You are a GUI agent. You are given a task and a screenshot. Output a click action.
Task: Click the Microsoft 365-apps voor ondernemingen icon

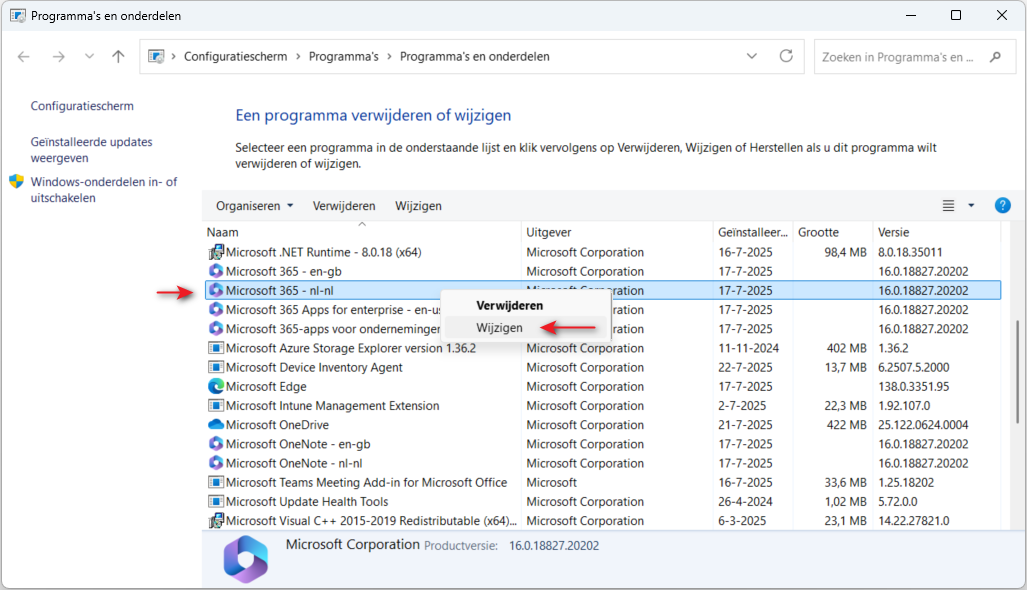(x=215, y=329)
